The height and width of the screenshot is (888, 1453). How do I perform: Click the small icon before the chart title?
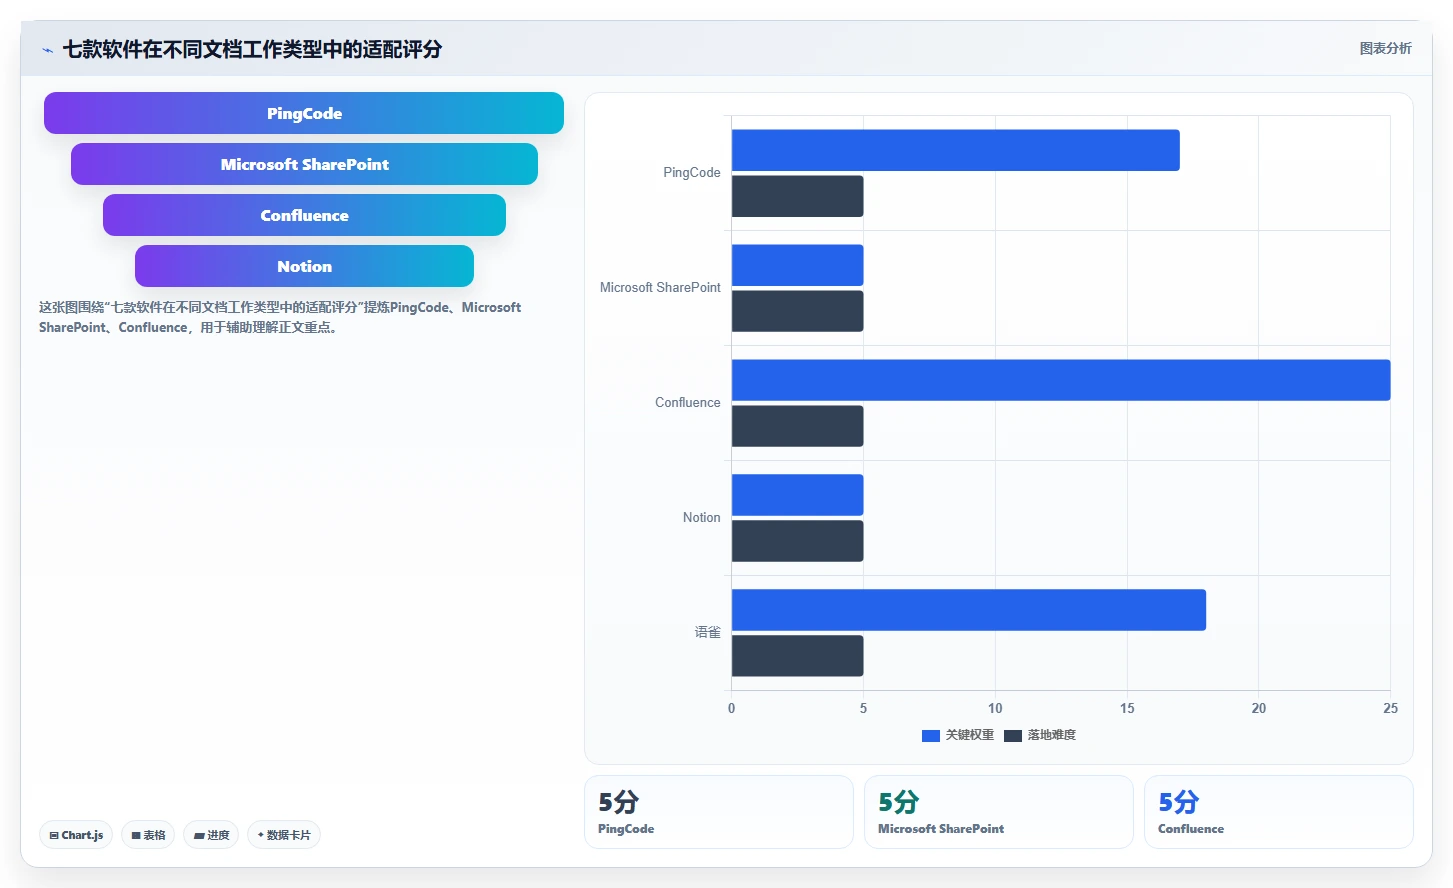[47, 50]
